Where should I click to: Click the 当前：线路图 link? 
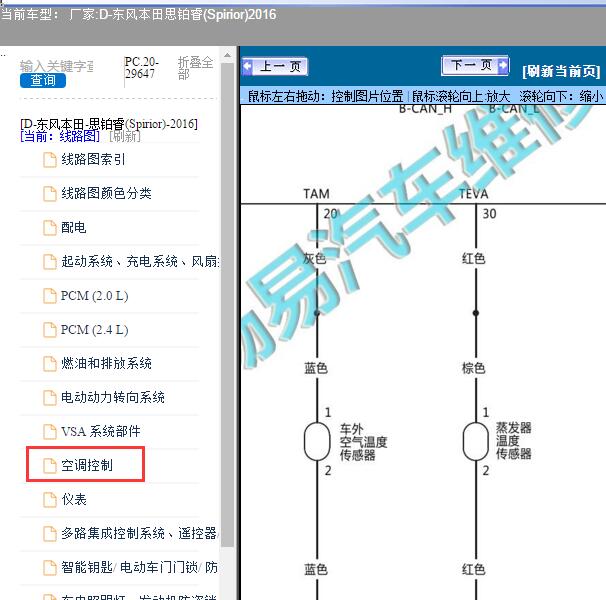pos(60,136)
